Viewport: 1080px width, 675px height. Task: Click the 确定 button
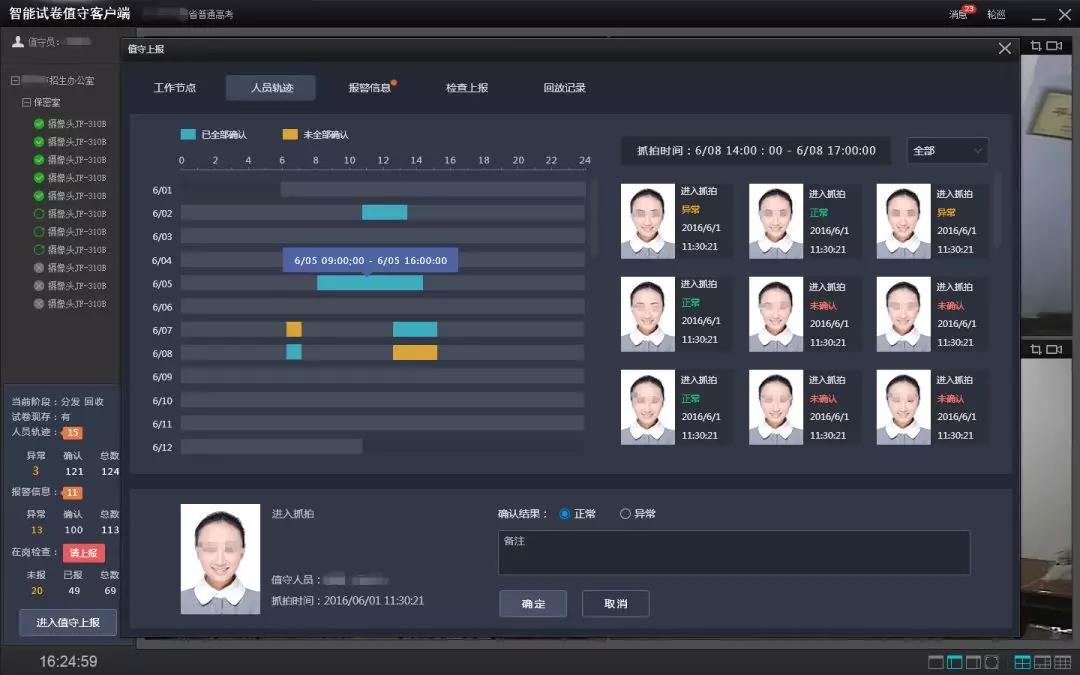click(x=533, y=604)
